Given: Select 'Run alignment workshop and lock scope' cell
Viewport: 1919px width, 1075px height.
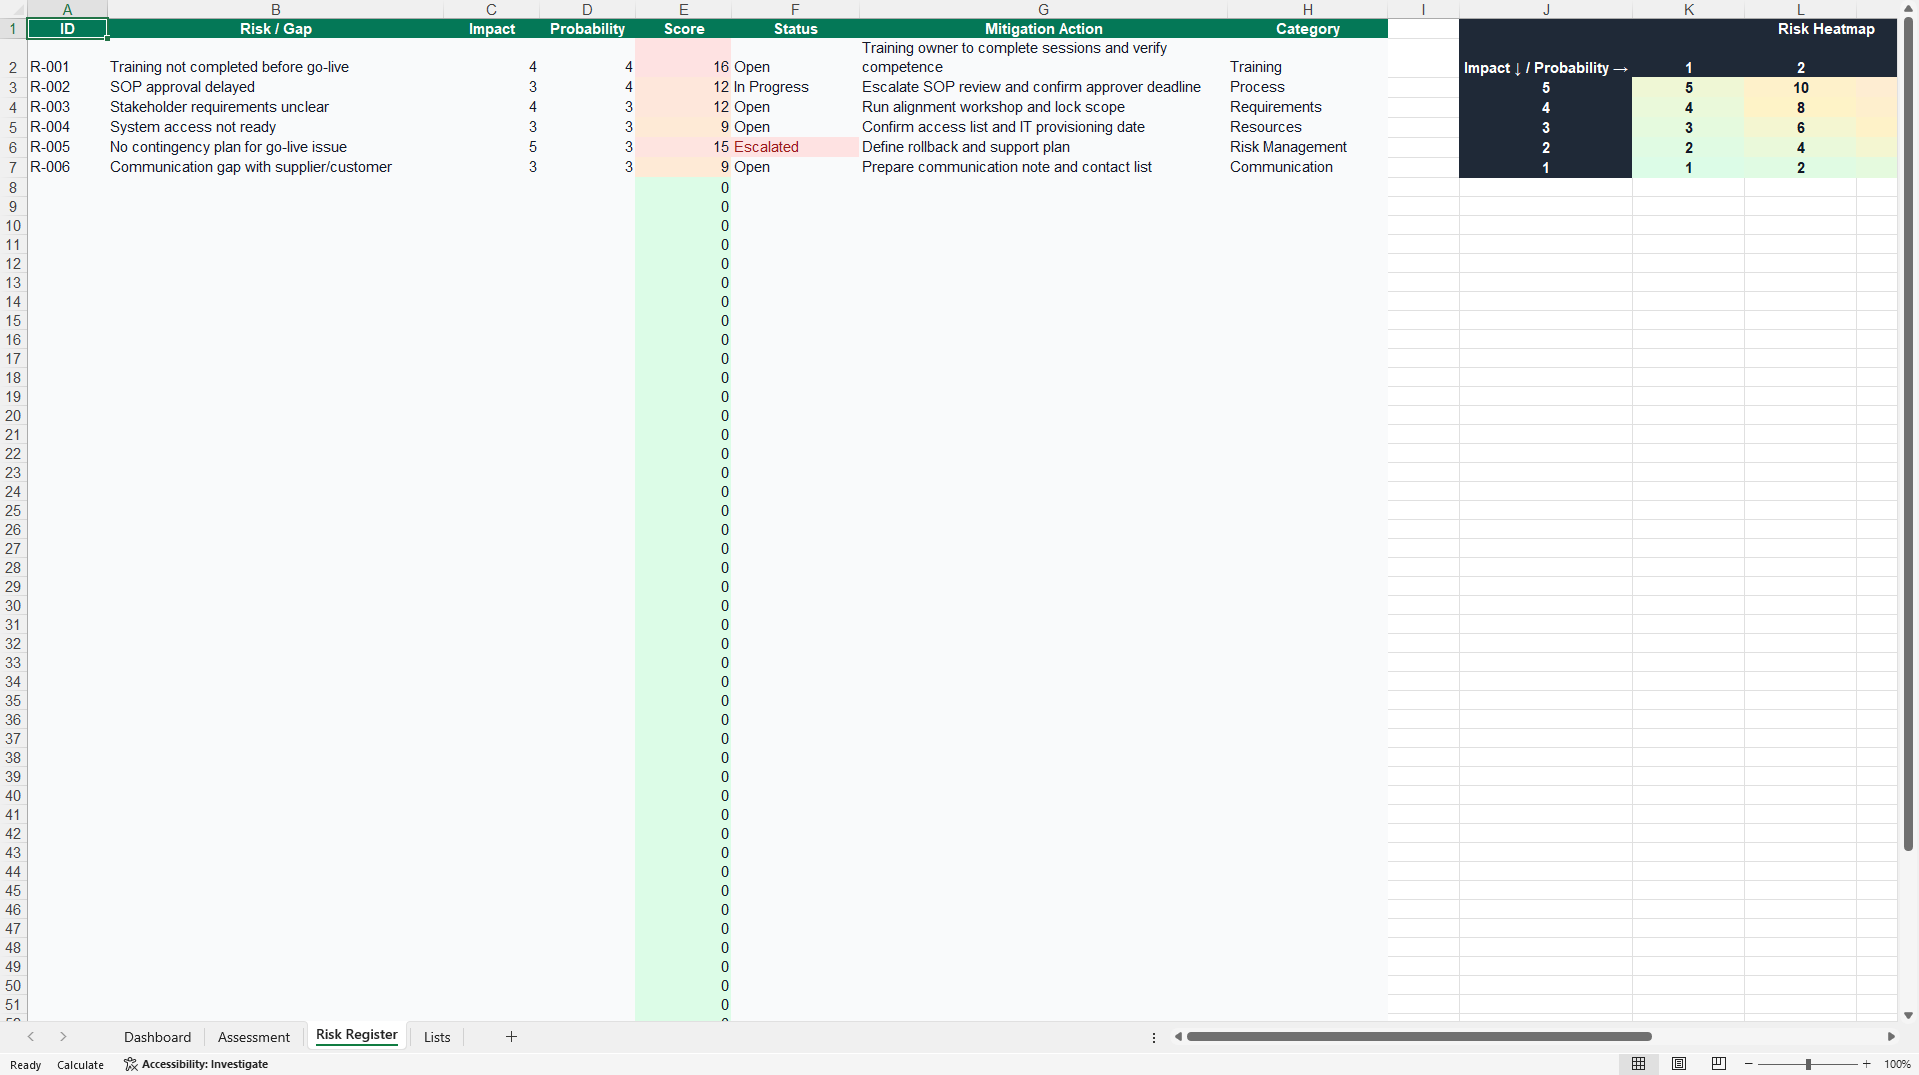Looking at the screenshot, I should [1043, 107].
